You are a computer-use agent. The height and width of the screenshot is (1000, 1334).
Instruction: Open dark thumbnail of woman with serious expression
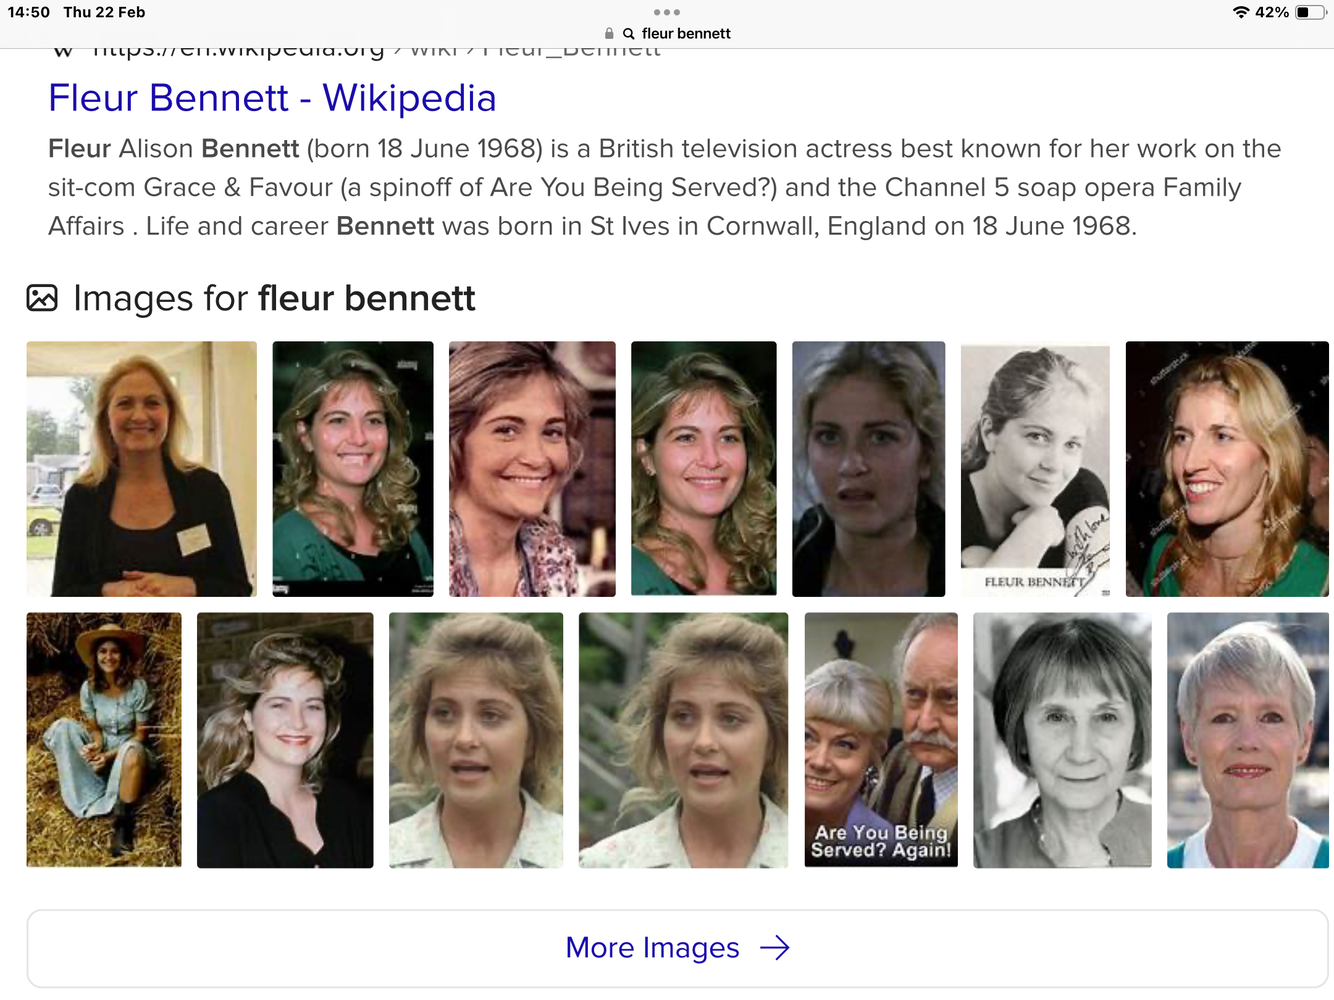pyautogui.click(x=868, y=469)
